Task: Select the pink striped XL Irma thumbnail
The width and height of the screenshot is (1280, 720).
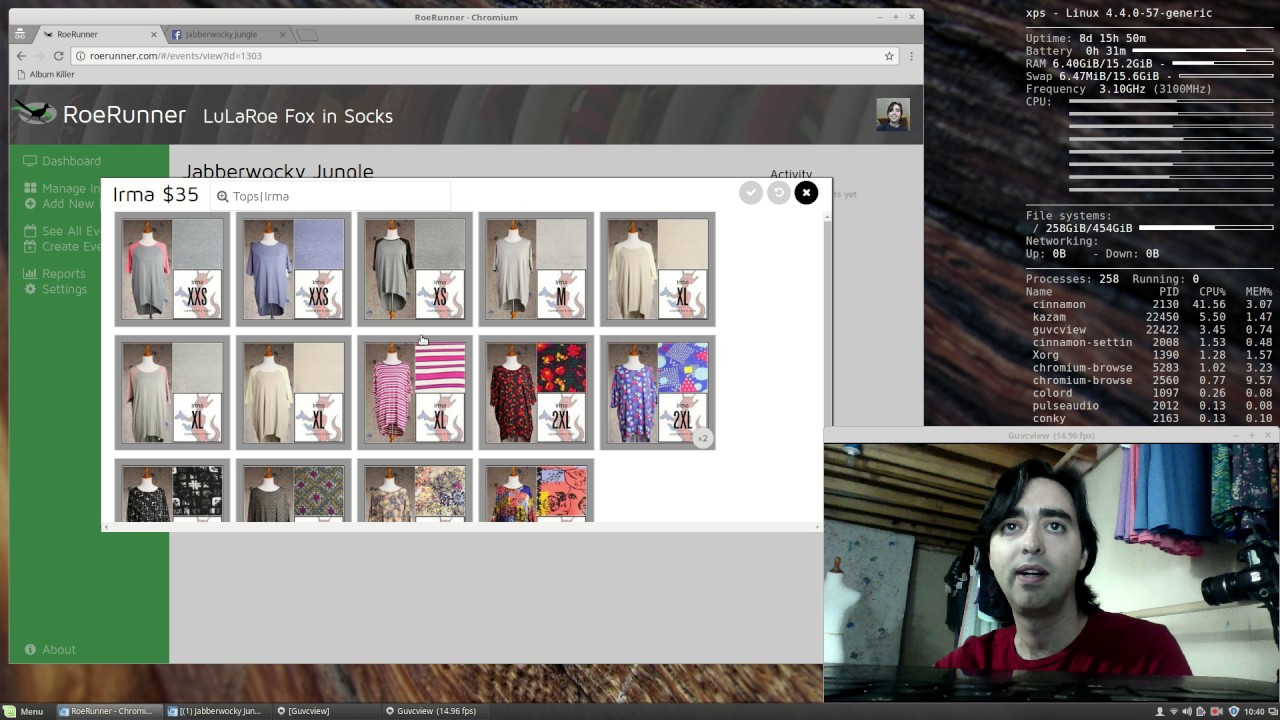Action: tap(415, 392)
